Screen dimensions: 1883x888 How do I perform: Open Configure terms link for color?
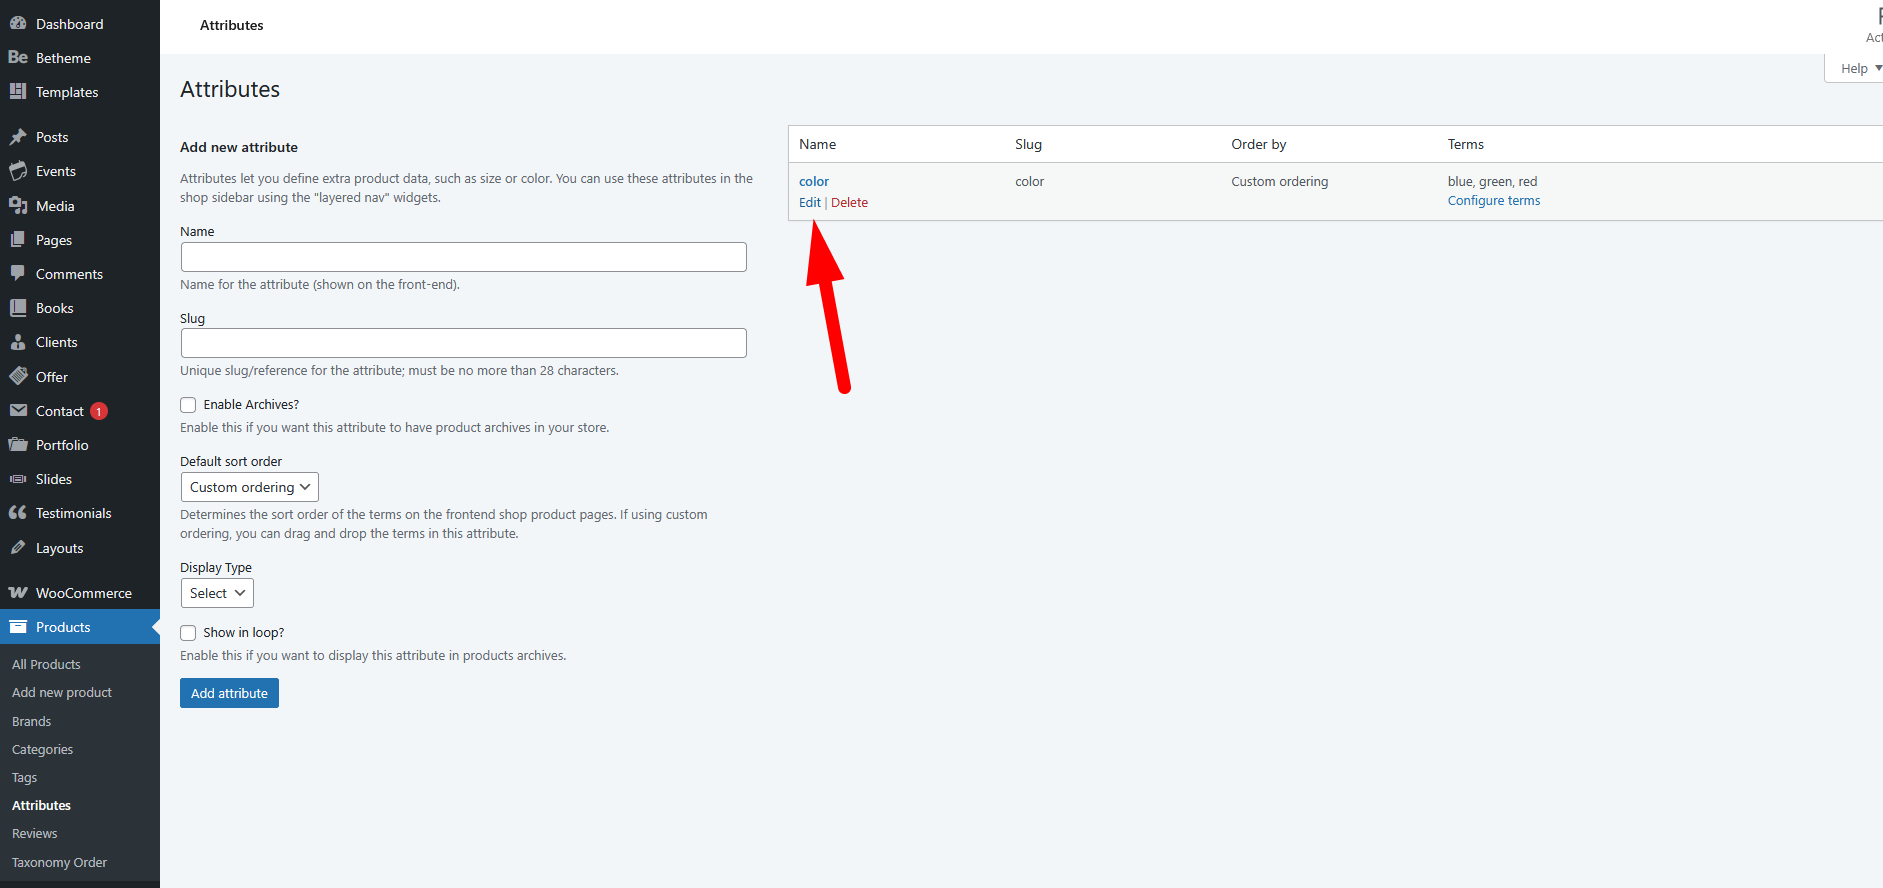[x=1493, y=201]
